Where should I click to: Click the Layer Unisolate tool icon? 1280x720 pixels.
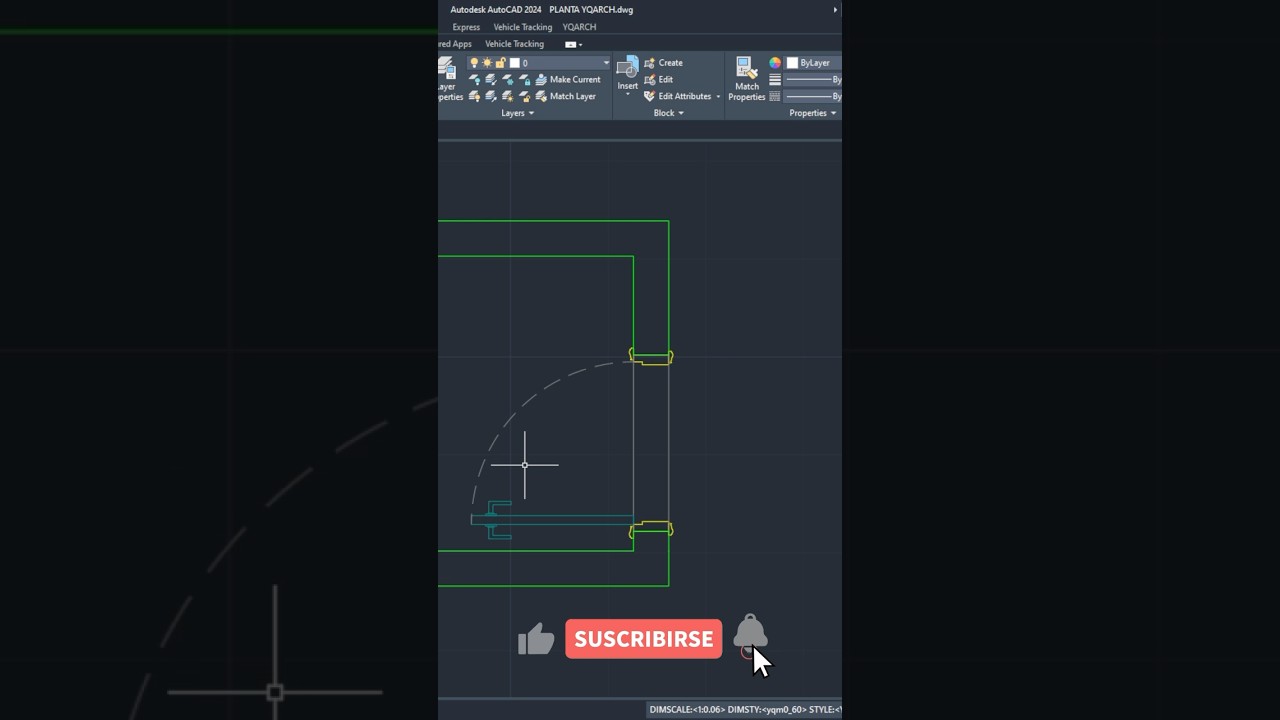491,97
